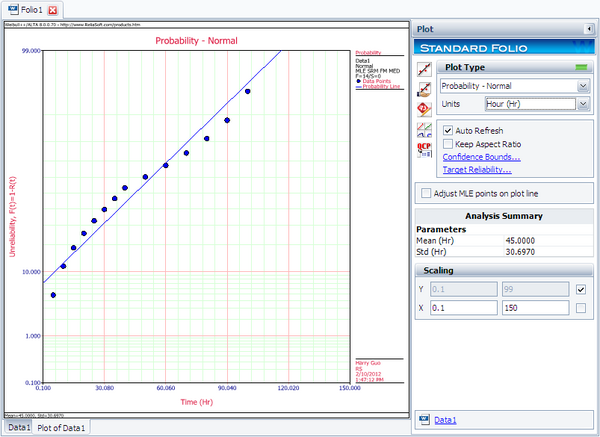Click the Unreliability Y-axis label
The width and height of the screenshot is (600, 437).
tap(12, 217)
